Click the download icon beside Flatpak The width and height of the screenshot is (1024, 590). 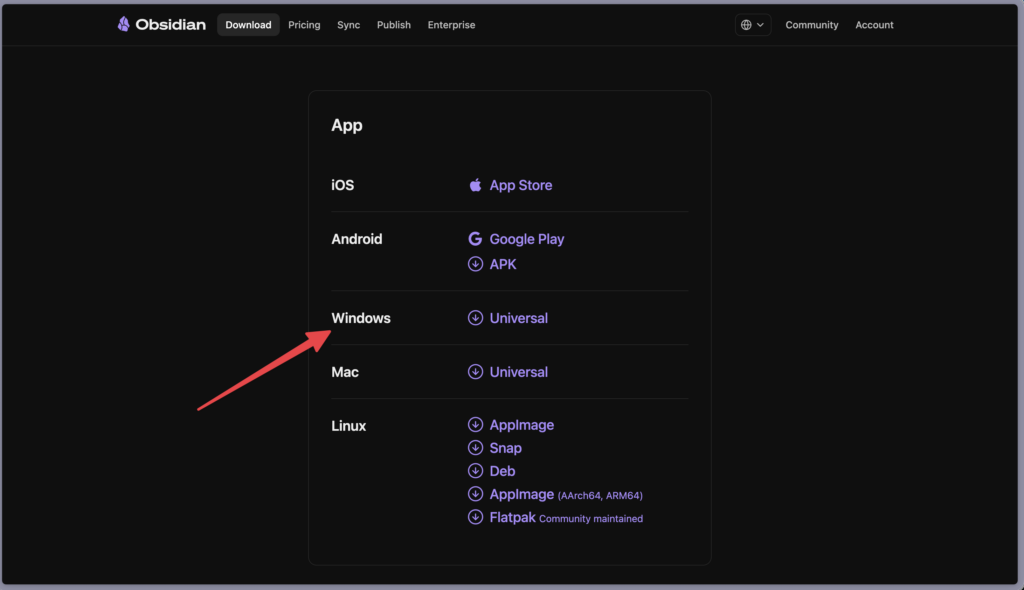pyautogui.click(x=475, y=517)
